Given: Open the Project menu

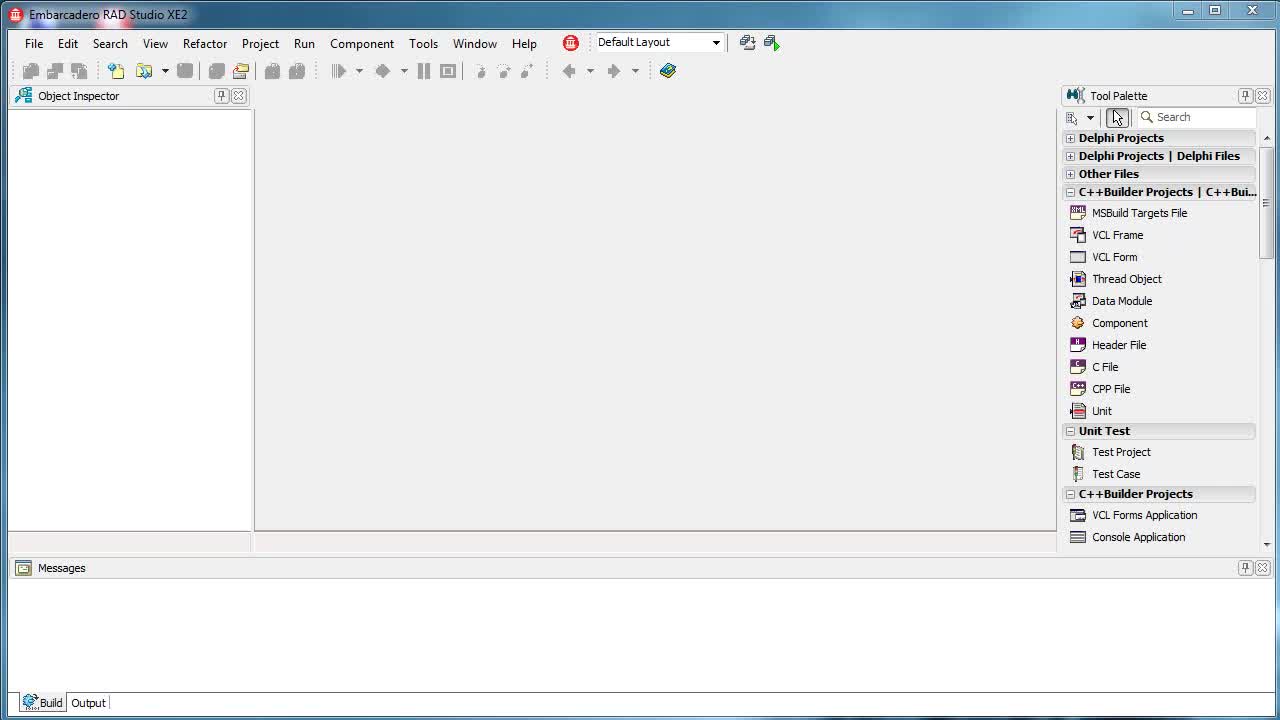Looking at the screenshot, I should pos(260,43).
